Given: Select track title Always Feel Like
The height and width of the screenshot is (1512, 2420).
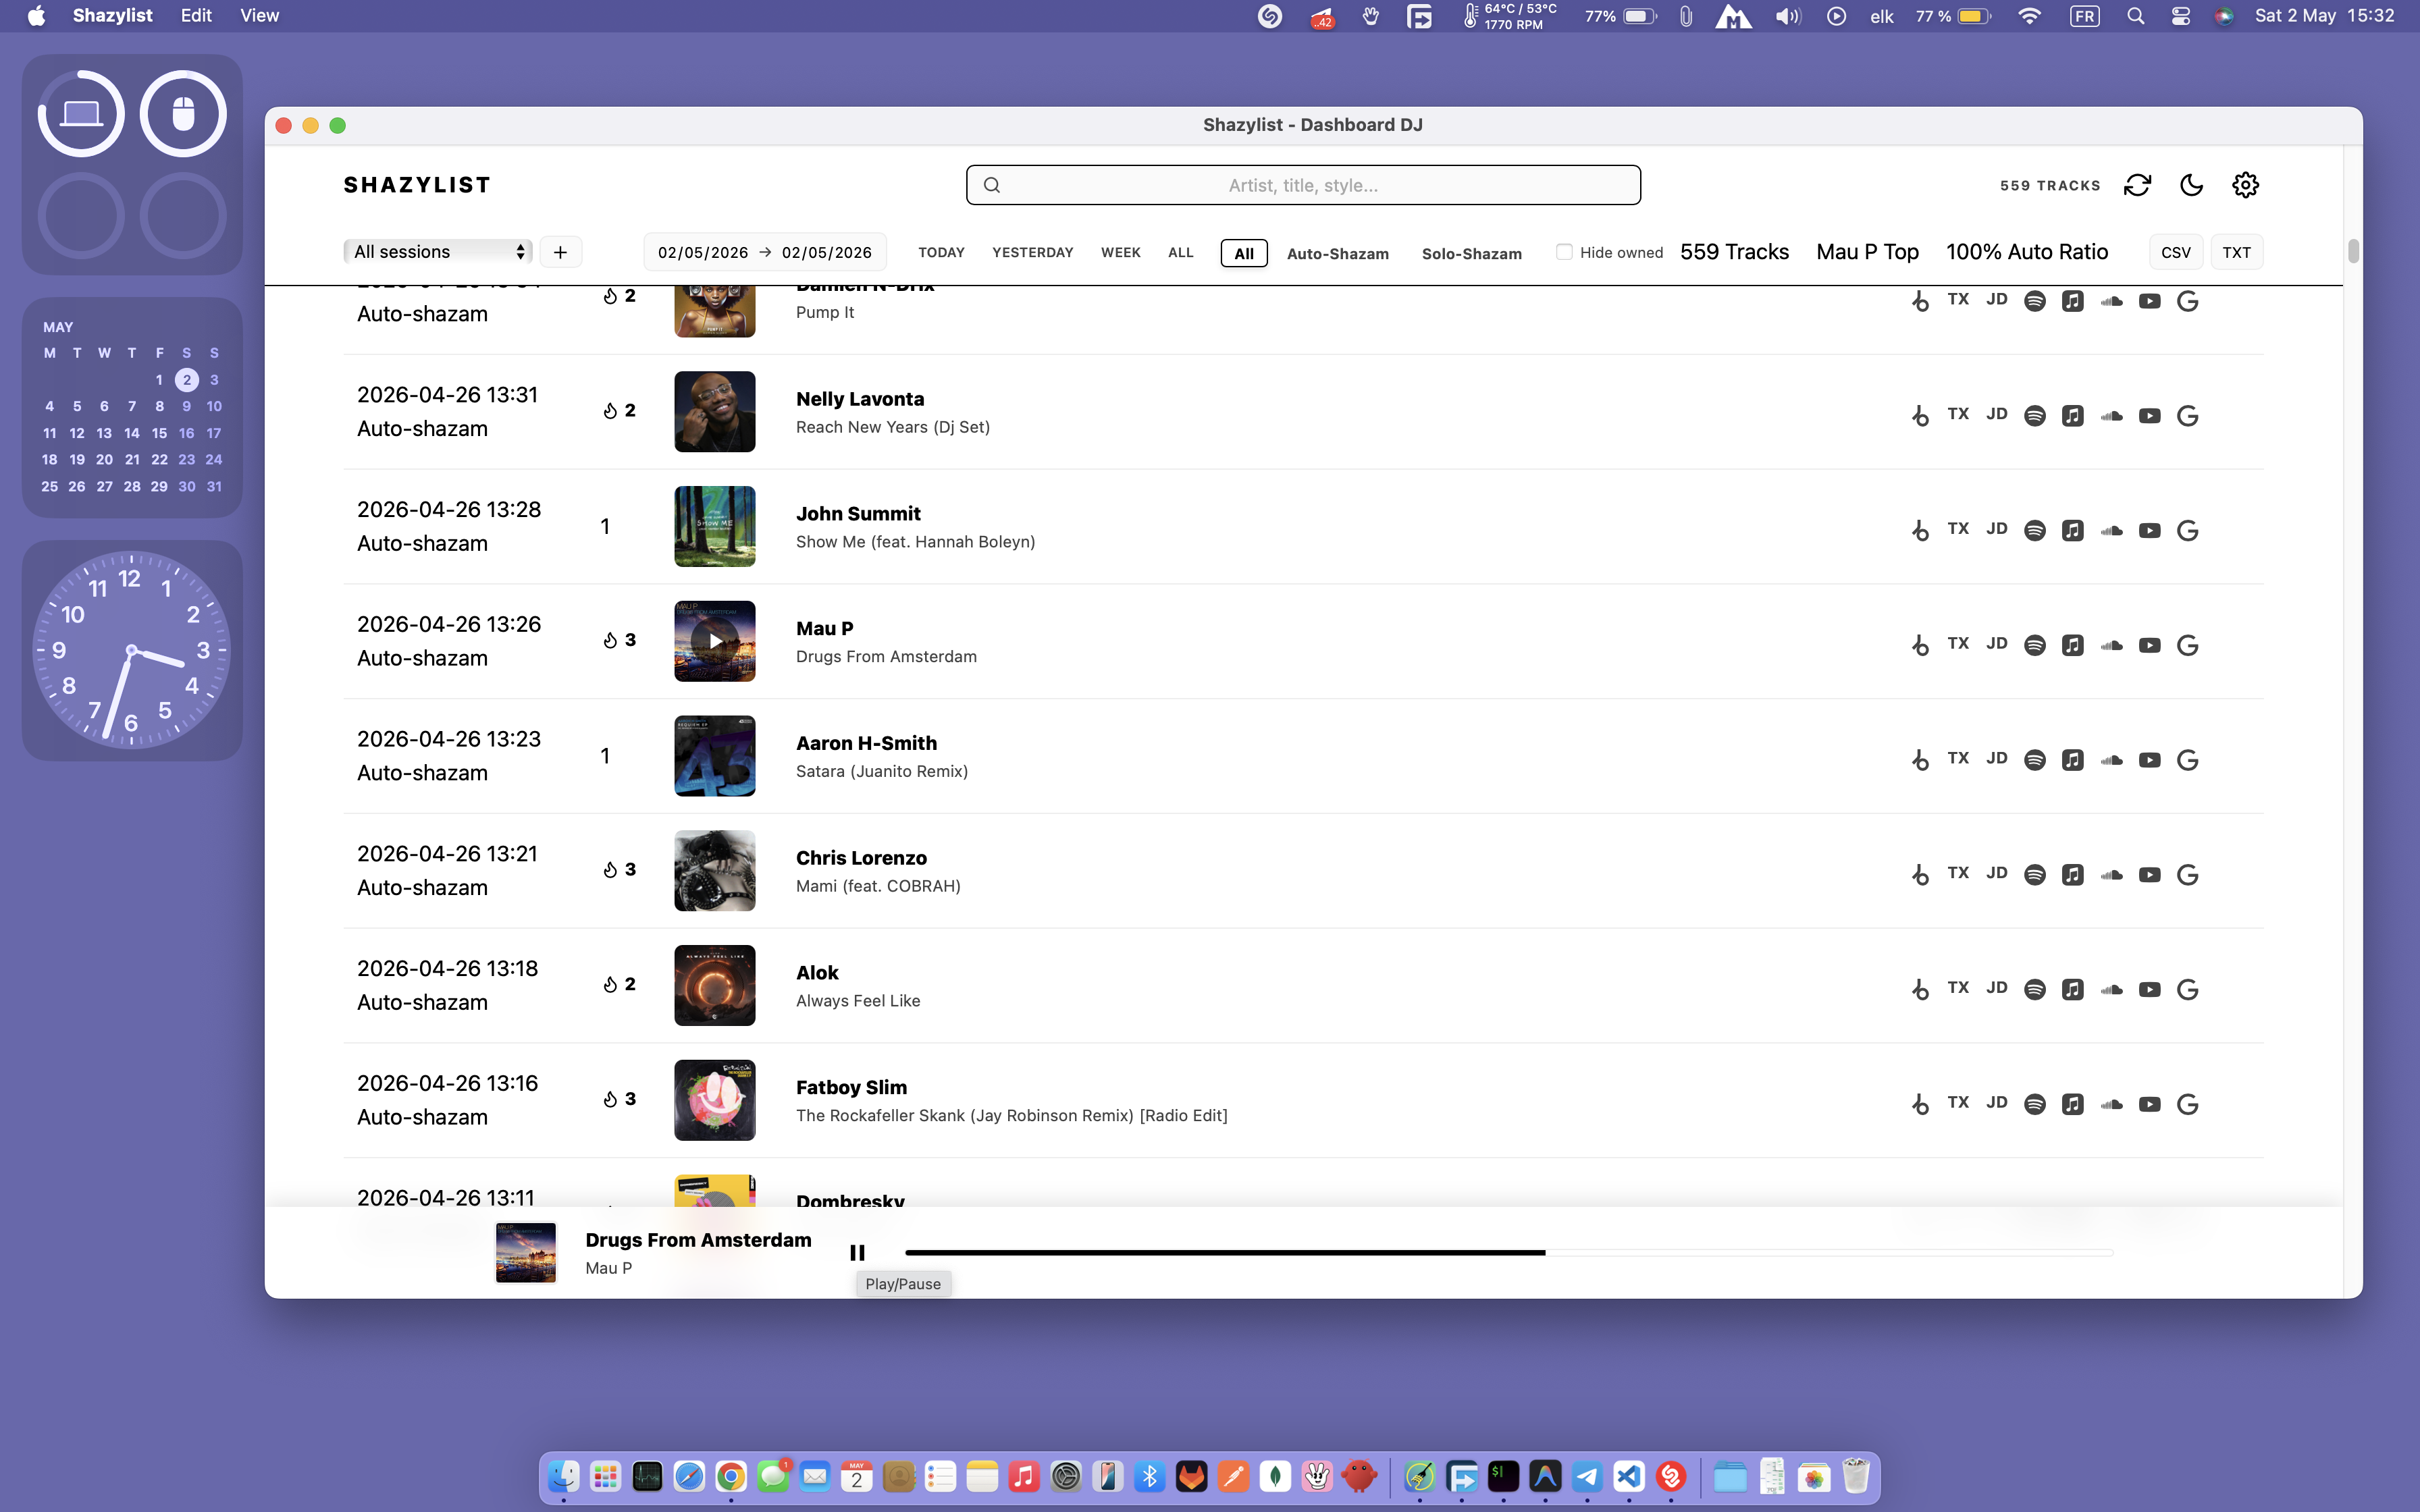Looking at the screenshot, I should [x=858, y=1000].
